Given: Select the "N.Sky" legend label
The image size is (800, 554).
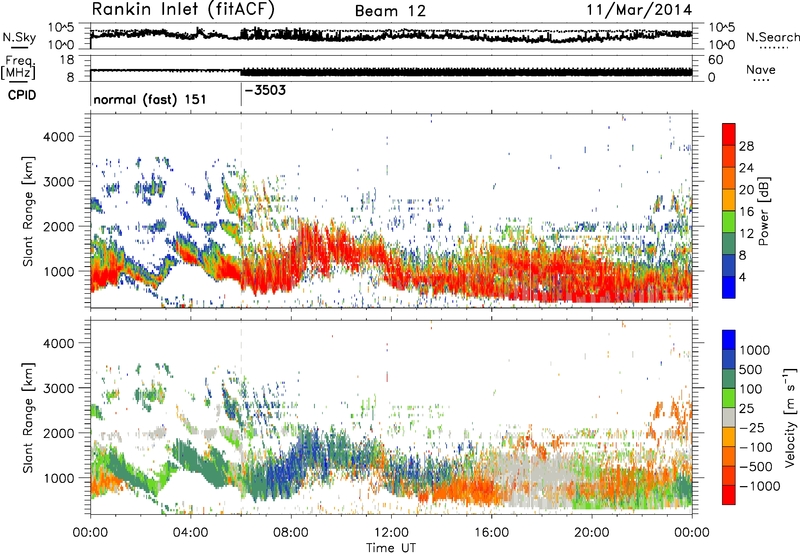Looking at the screenshot, I should coord(19,37).
